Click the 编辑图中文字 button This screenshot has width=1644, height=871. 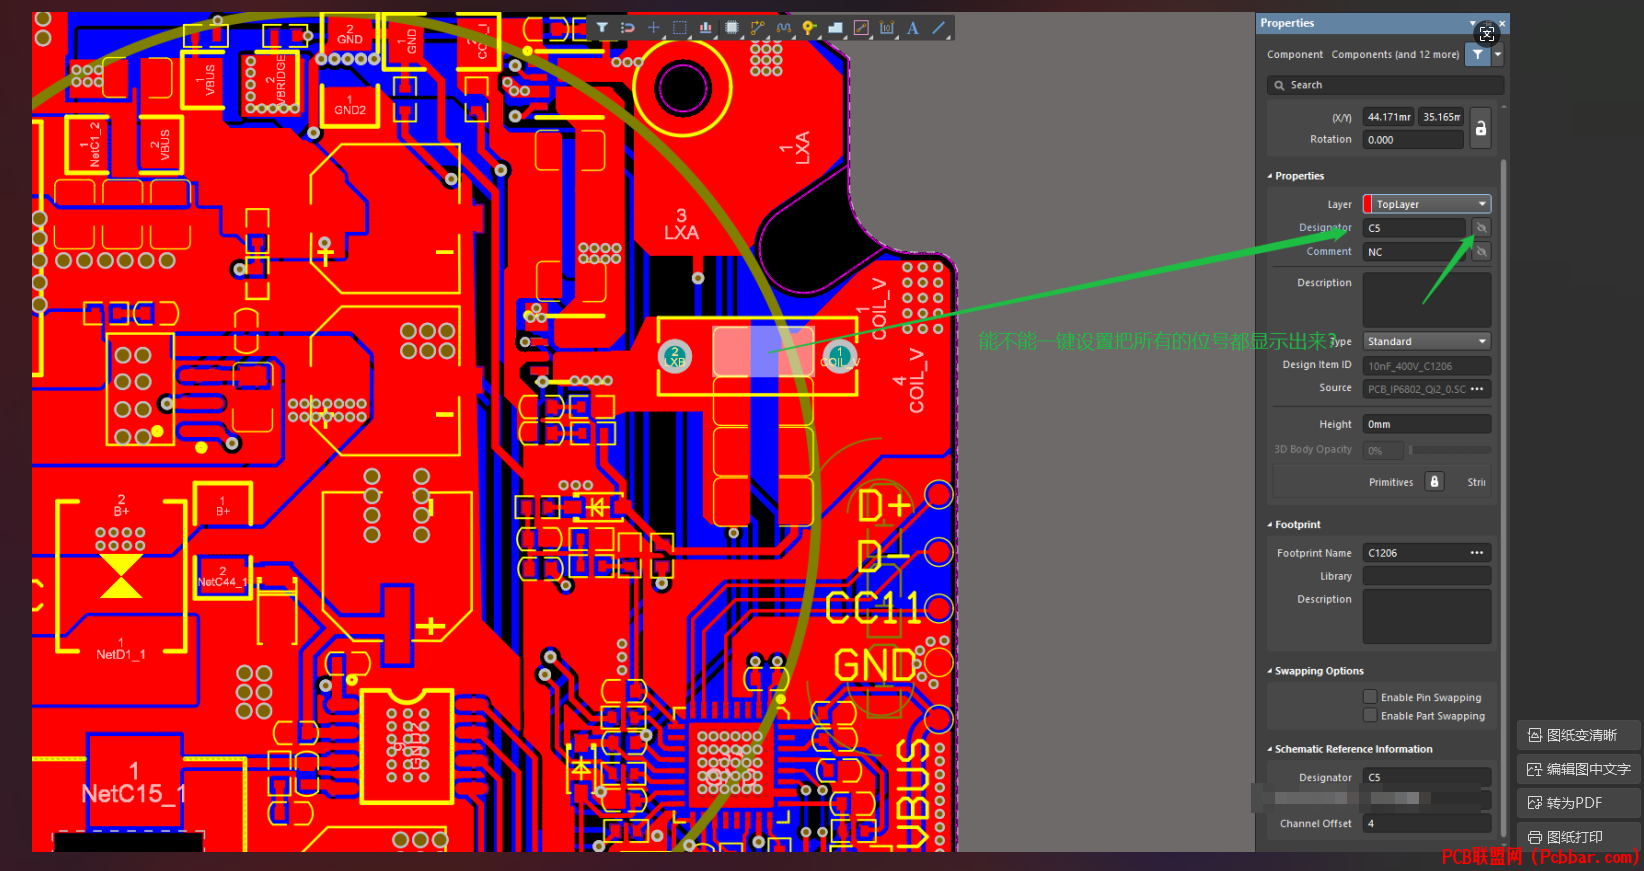tap(1578, 769)
